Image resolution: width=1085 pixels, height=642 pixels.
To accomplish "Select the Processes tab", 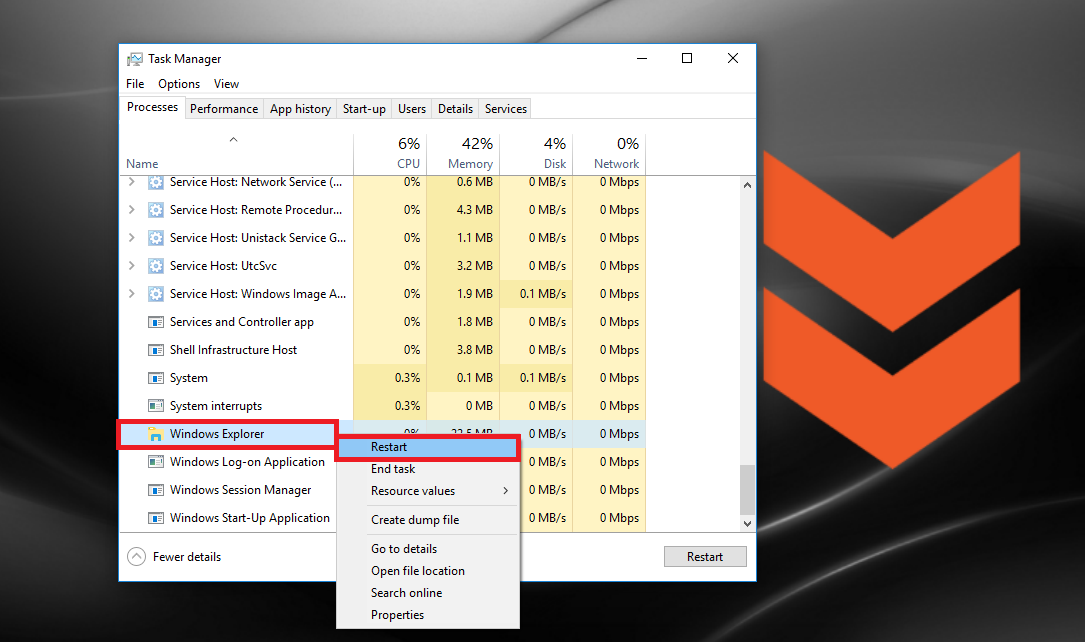I will click(x=152, y=107).
